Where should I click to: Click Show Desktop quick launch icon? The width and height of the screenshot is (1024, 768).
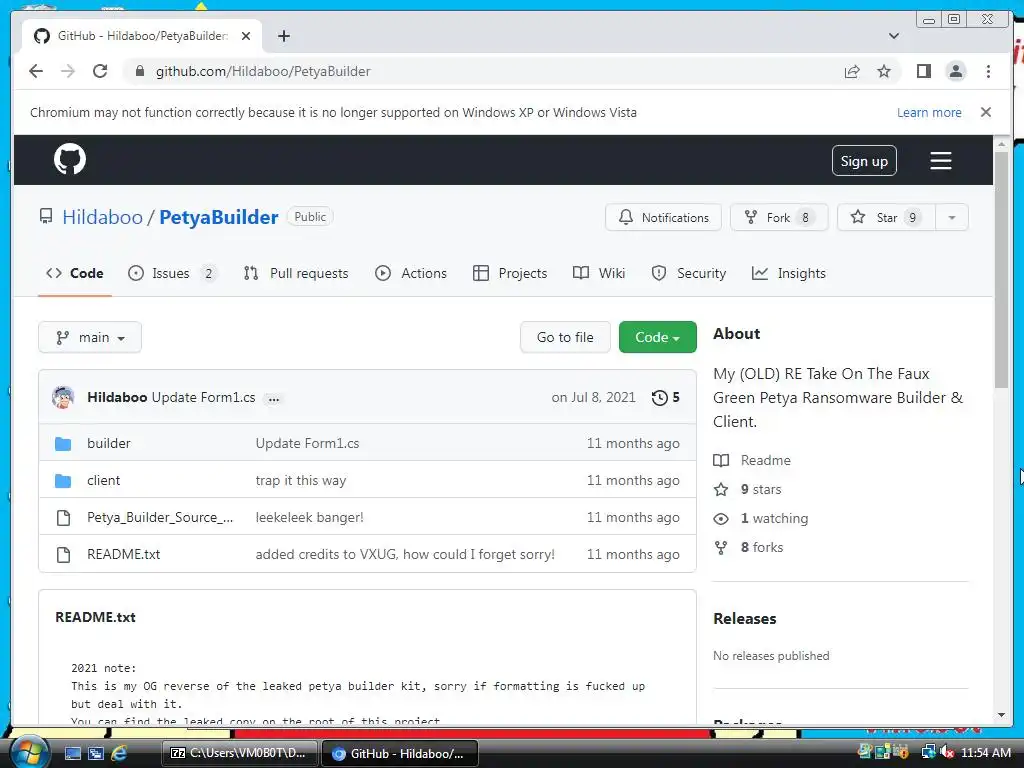click(x=72, y=753)
